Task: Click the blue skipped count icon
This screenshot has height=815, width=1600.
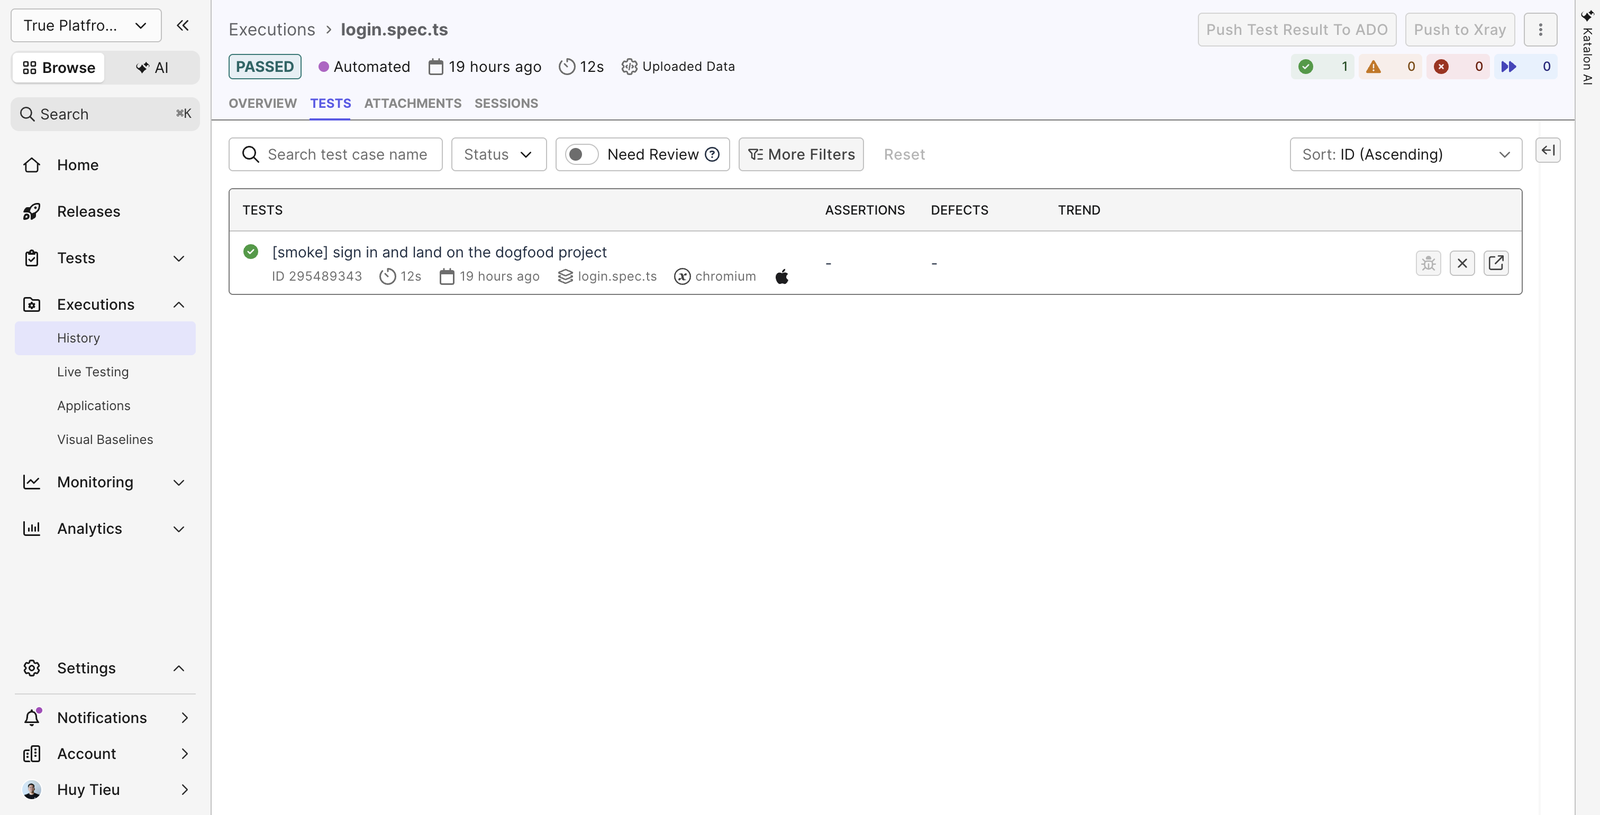Action: [x=1509, y=67]
